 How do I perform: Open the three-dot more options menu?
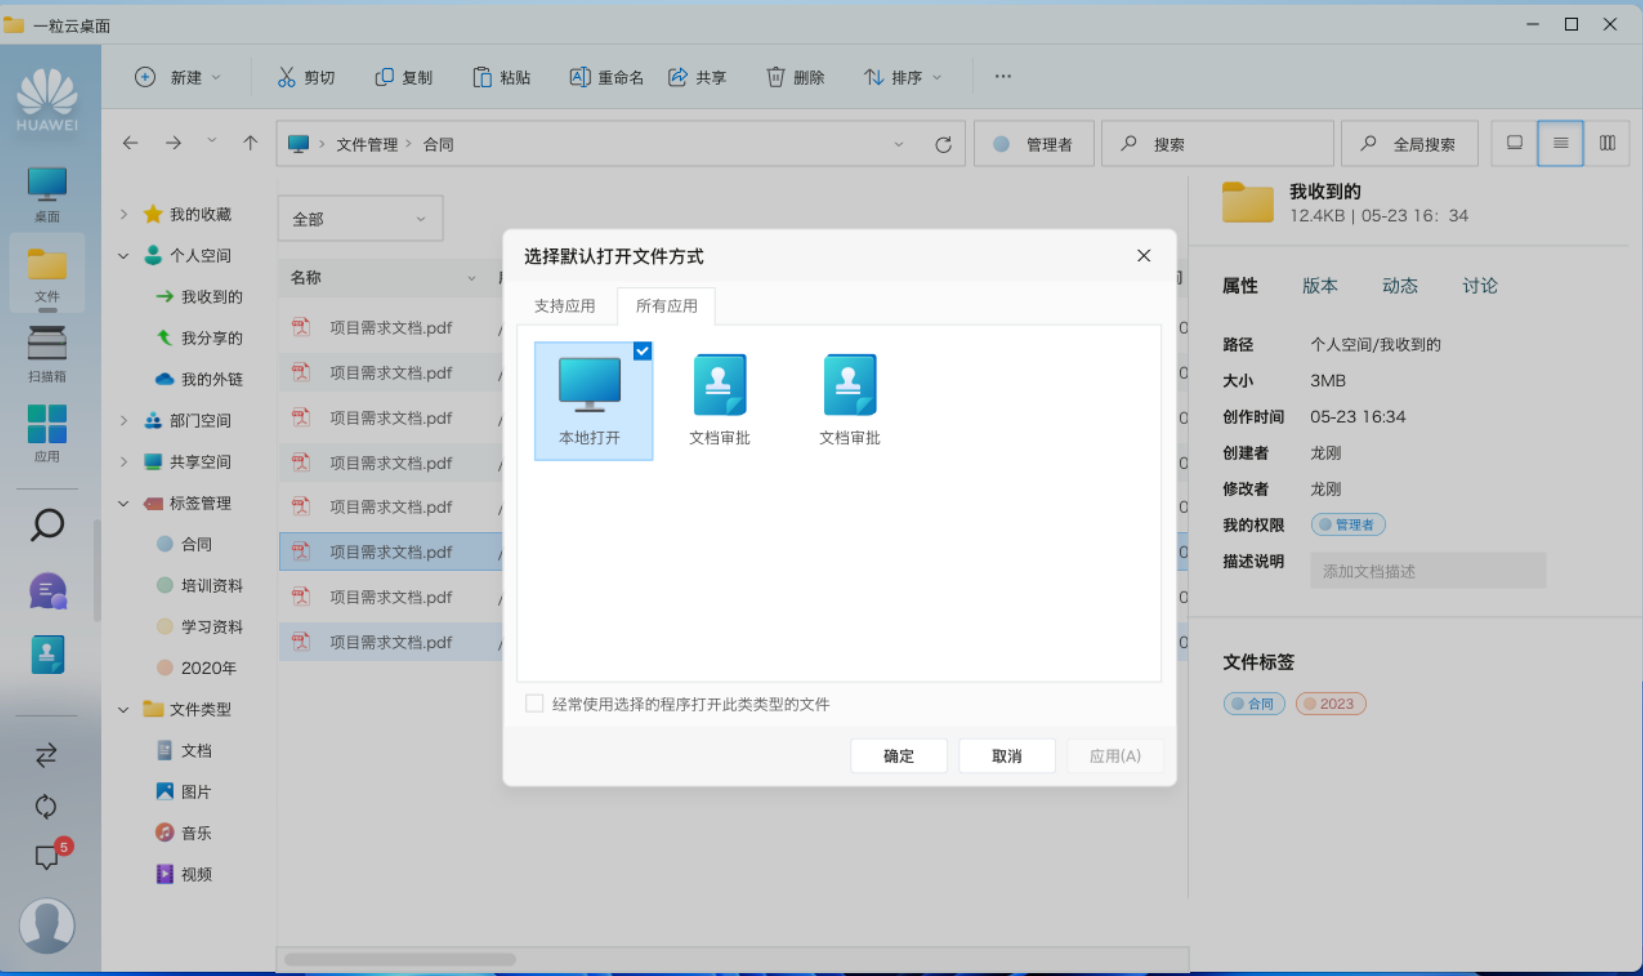(x=1003, y=76)
